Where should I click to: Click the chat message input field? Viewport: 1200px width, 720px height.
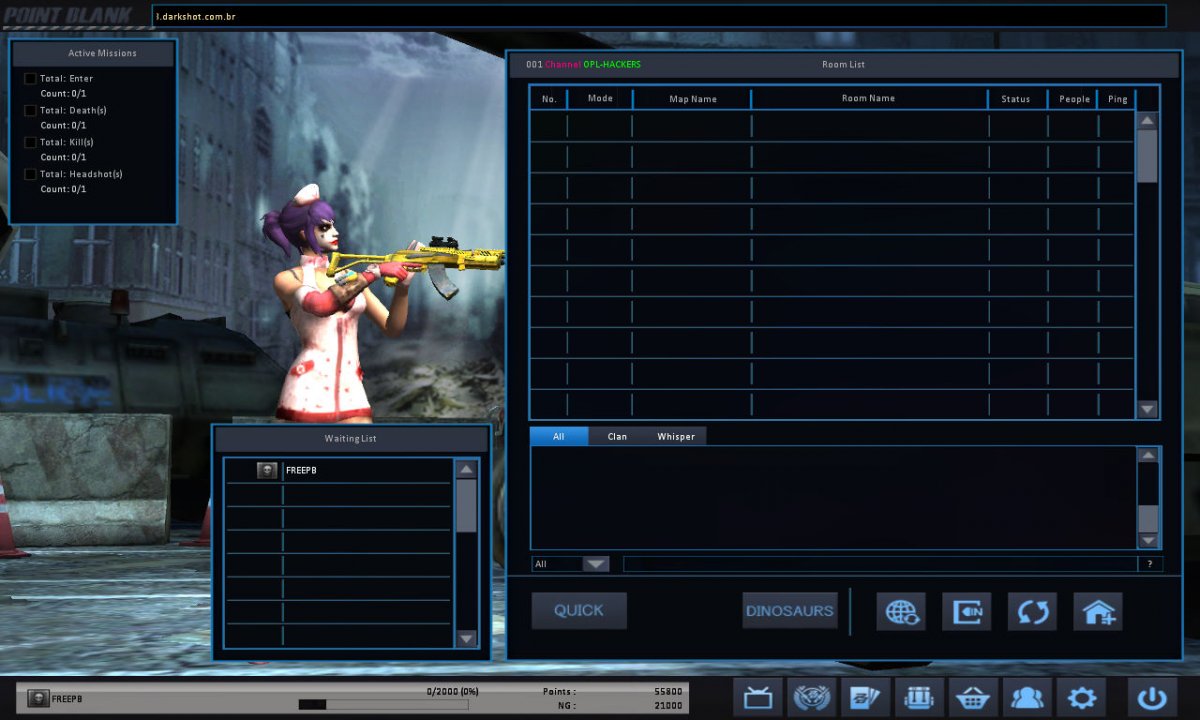[x=879, y=564]
